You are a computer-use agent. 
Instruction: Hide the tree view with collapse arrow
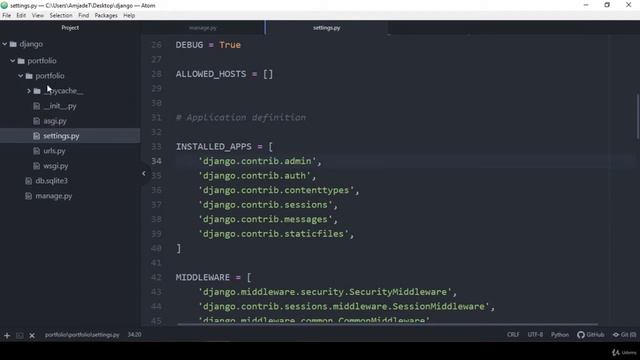(144, 173)
